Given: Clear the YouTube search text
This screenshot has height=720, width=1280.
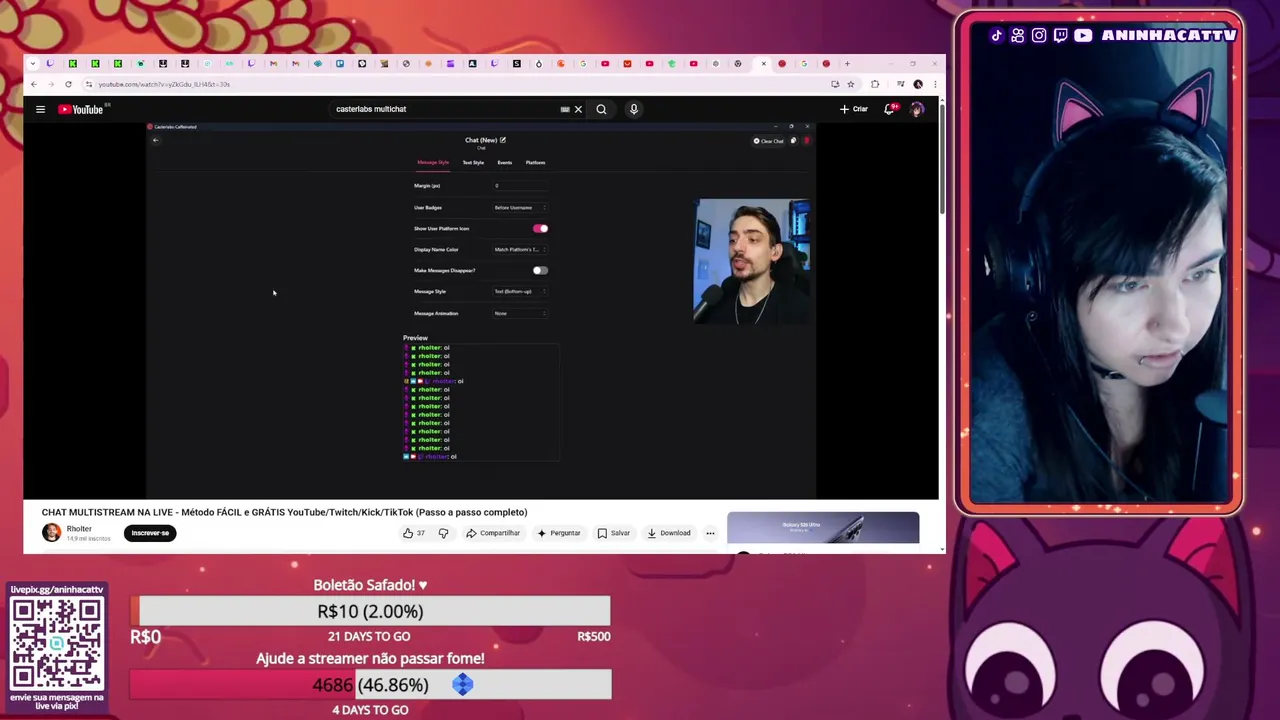Looking at the screenshot, I should tap(578, 109).
